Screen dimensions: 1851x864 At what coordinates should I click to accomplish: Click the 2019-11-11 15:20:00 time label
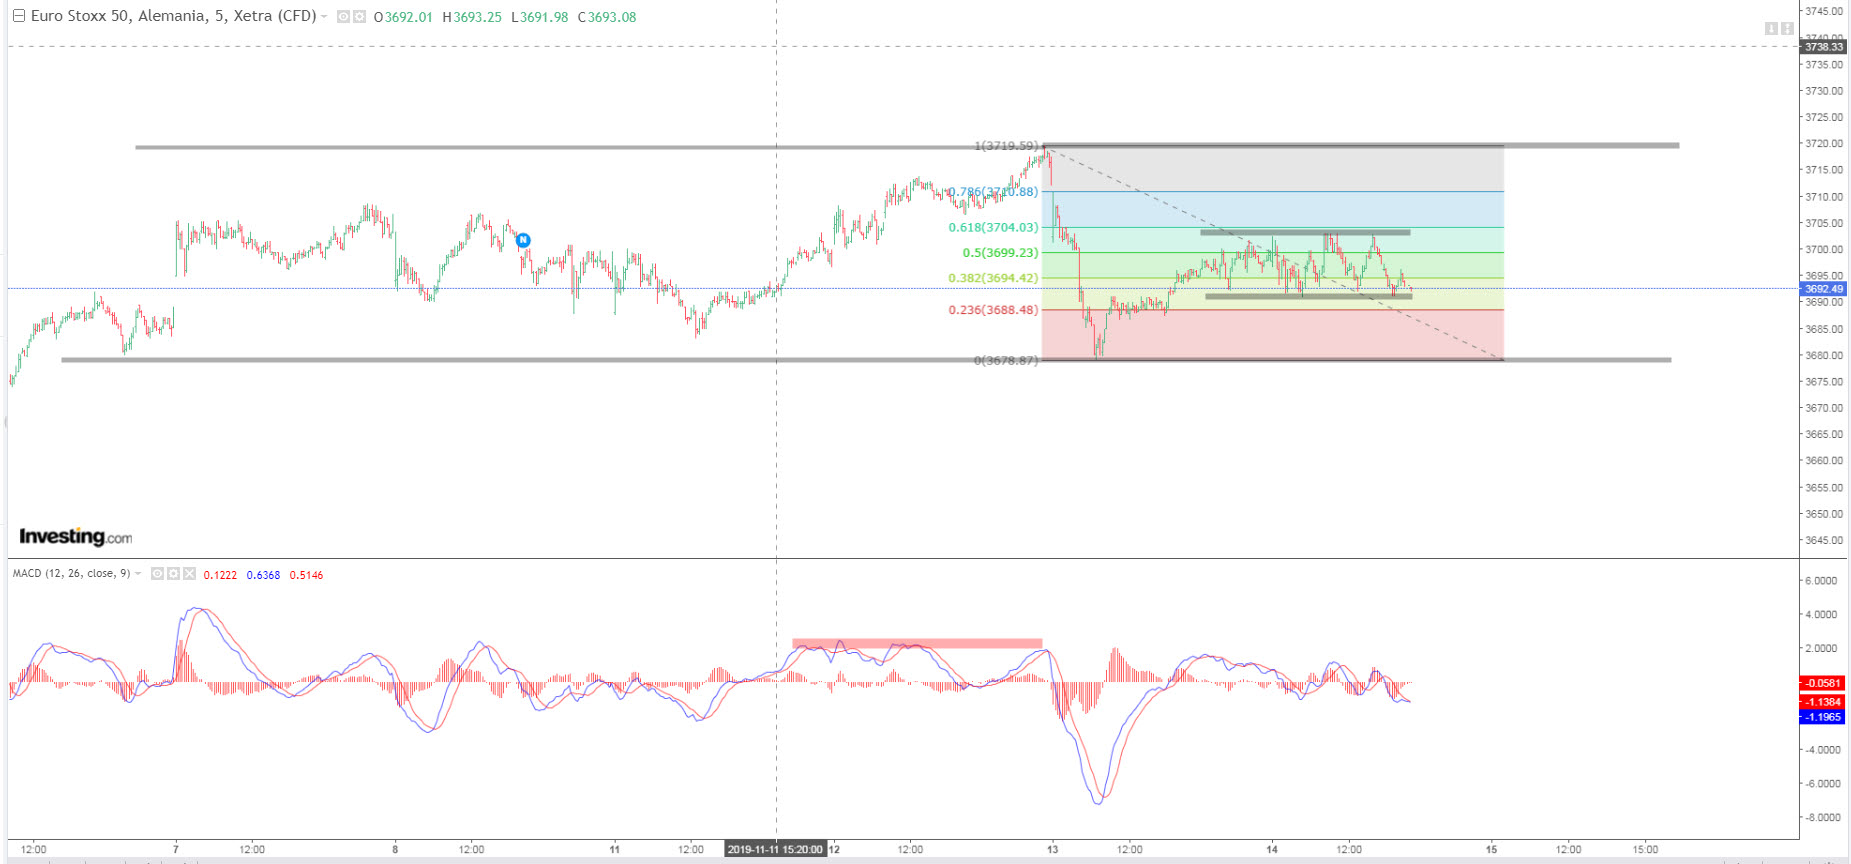coord(775,849)
